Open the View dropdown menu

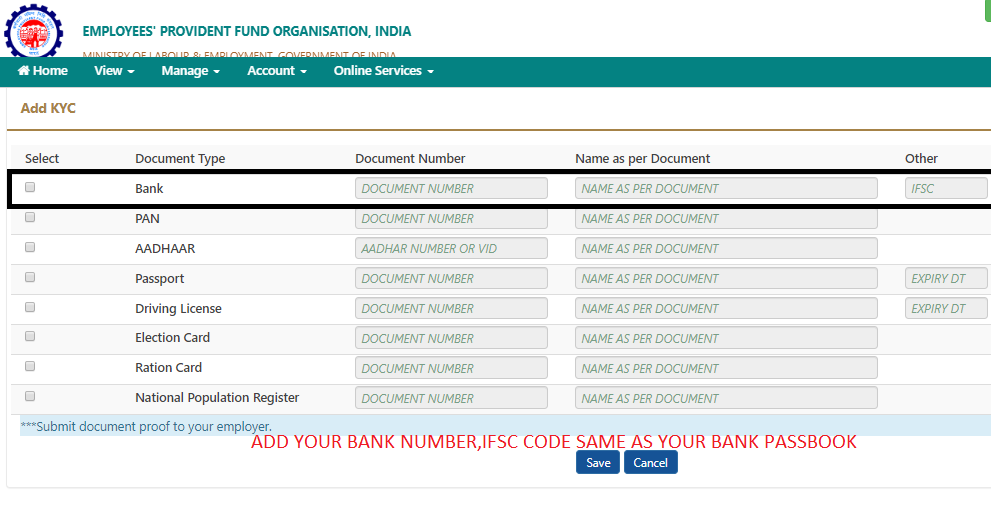[114, 71]
